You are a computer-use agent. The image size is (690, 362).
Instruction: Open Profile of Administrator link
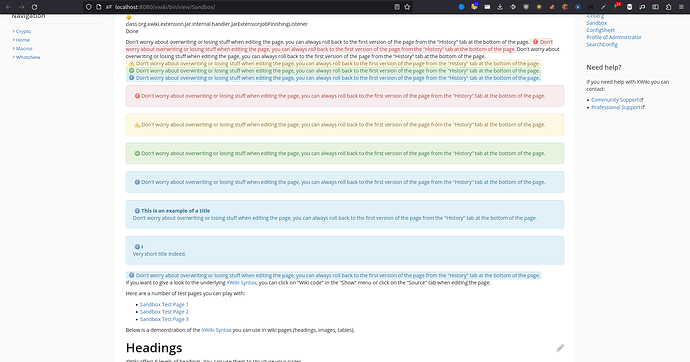point(613,37)
